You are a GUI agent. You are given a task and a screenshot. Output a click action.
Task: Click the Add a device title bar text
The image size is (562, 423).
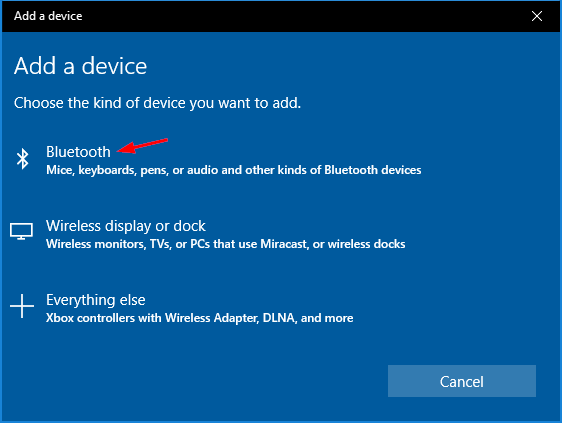[48, 16]
